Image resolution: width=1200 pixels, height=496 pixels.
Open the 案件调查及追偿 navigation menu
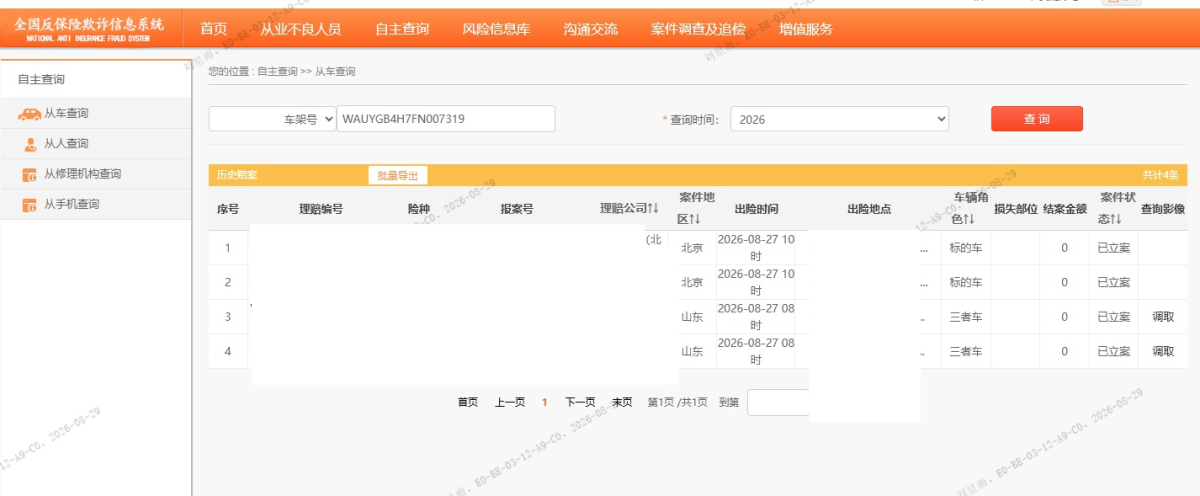pos(698,29)
